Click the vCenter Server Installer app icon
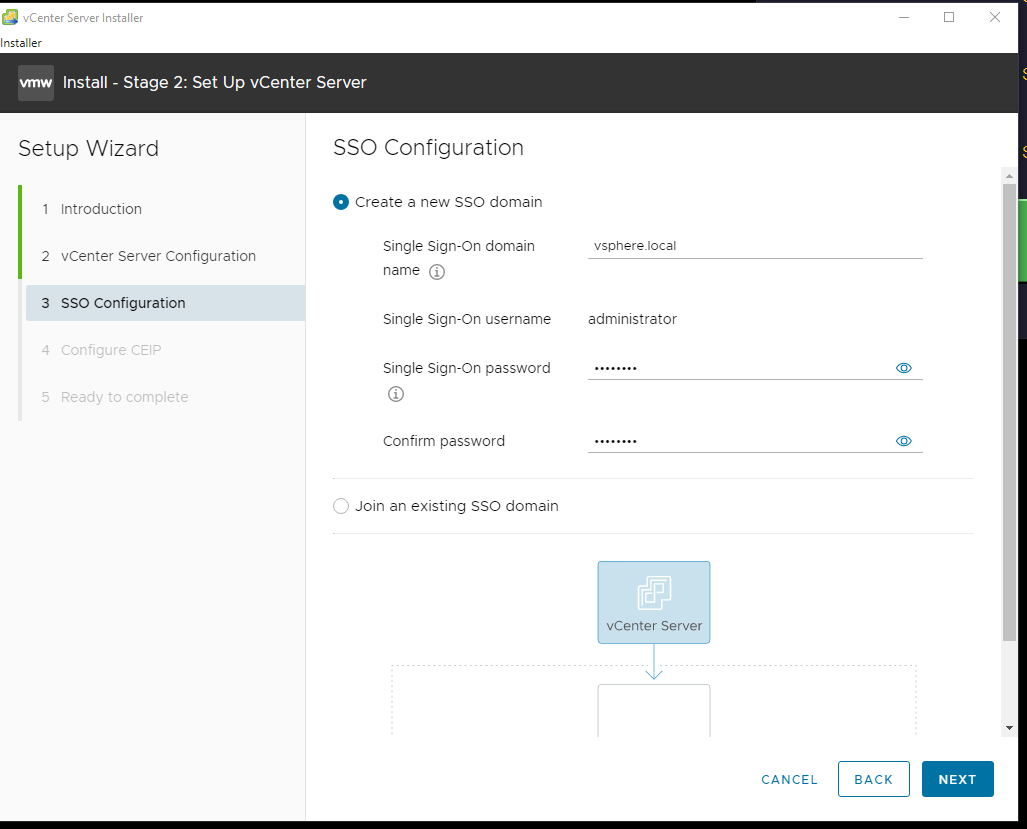The width and height of the screenshot is (1027, 829). point(10,17)
